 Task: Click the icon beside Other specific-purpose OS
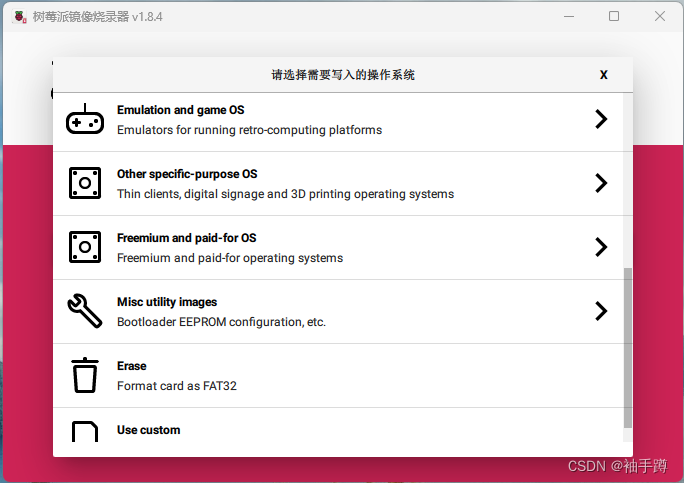tap(85, 183)
